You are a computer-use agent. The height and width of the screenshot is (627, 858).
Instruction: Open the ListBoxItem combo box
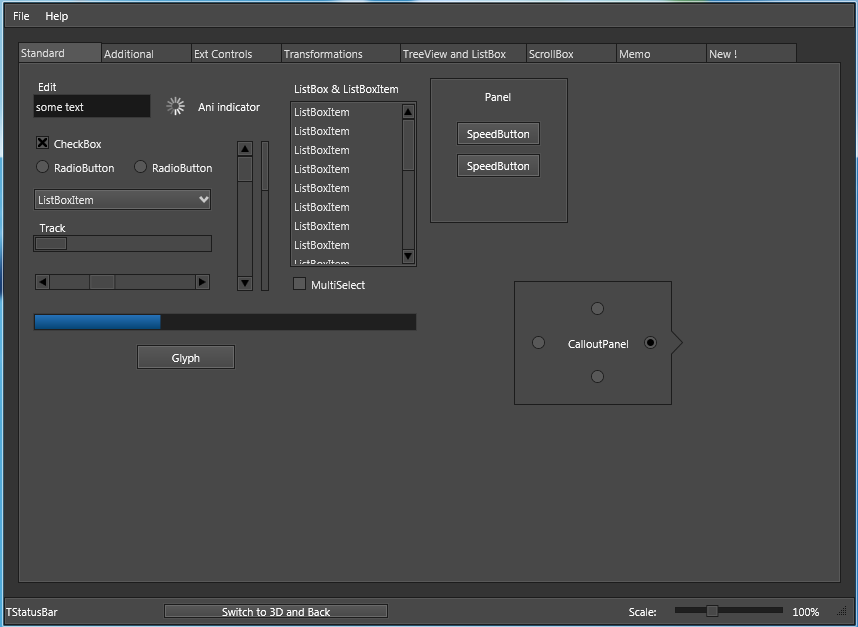point(123,200)
